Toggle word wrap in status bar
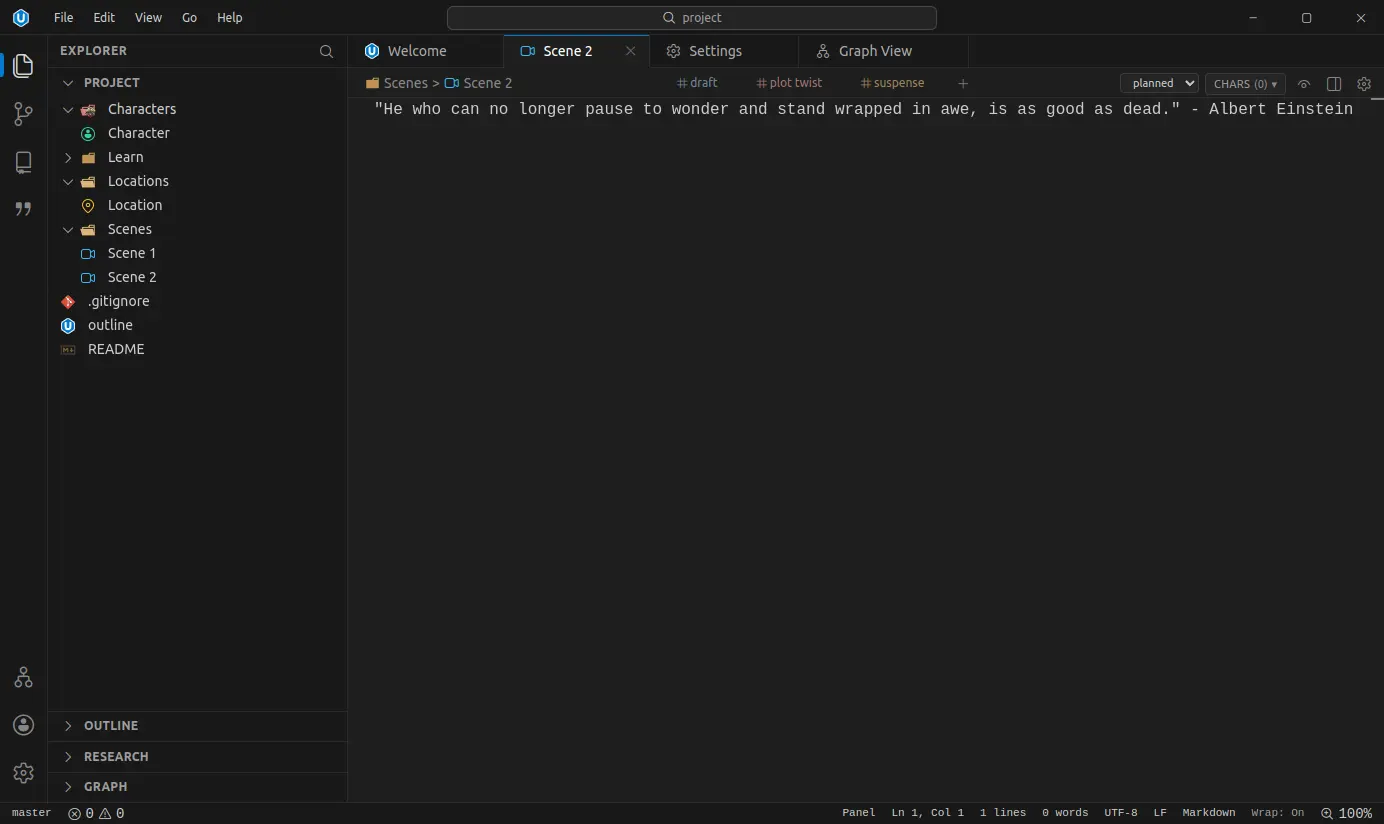Screen dimensions: 1384x824 click(1277, 813)
